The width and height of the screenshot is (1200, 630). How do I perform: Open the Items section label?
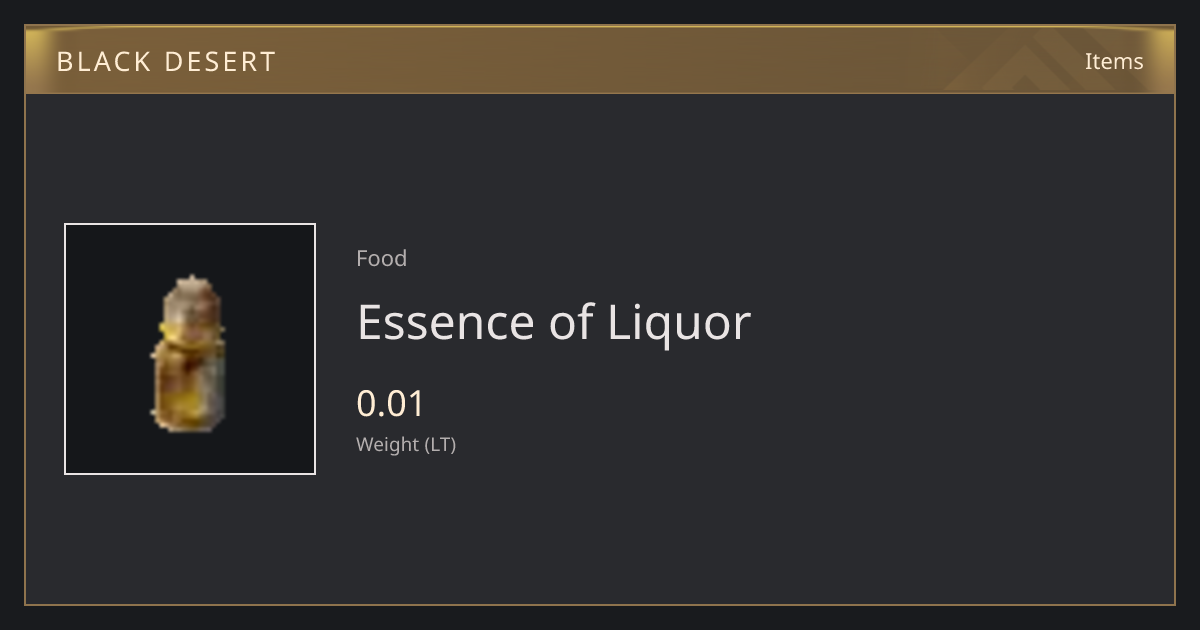click(1114, 61)
